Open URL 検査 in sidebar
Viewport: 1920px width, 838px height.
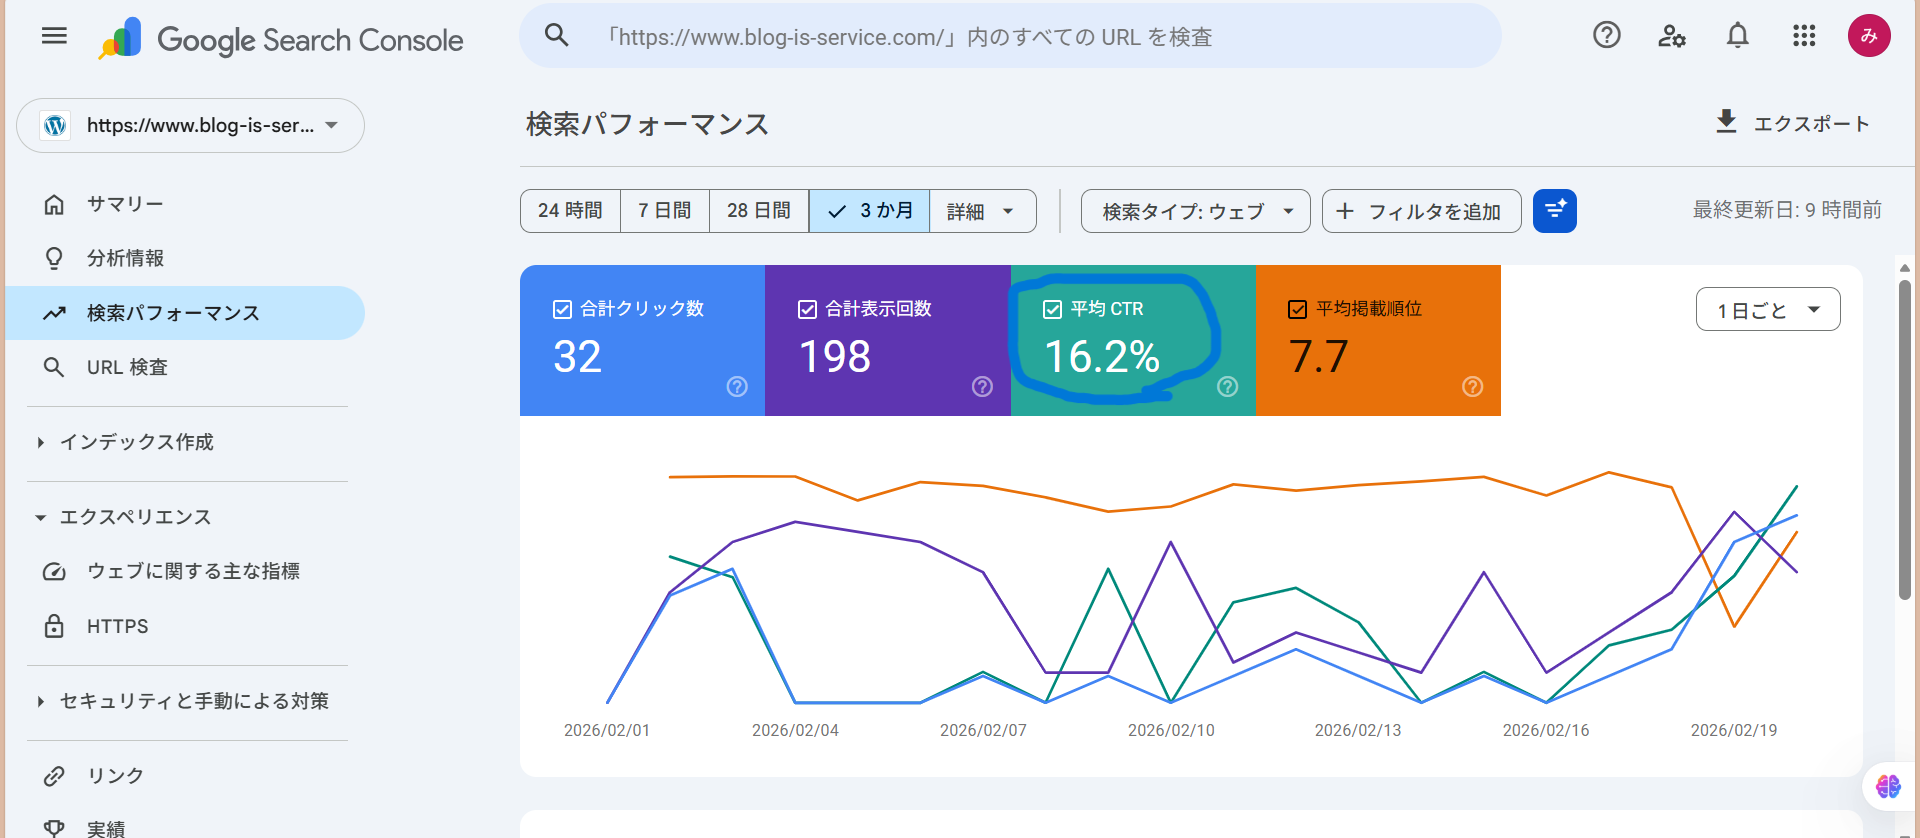point(127,367)
